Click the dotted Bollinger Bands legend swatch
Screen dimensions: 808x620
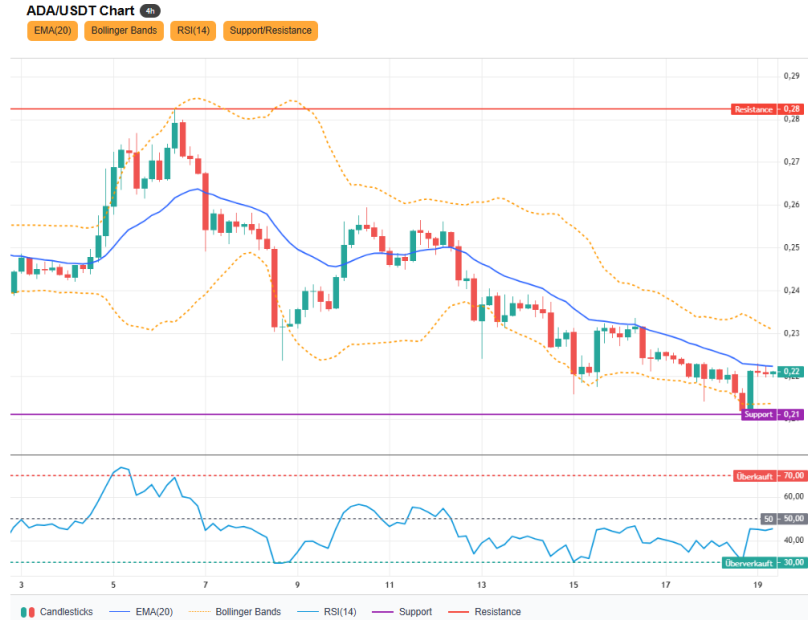point(199,612)
